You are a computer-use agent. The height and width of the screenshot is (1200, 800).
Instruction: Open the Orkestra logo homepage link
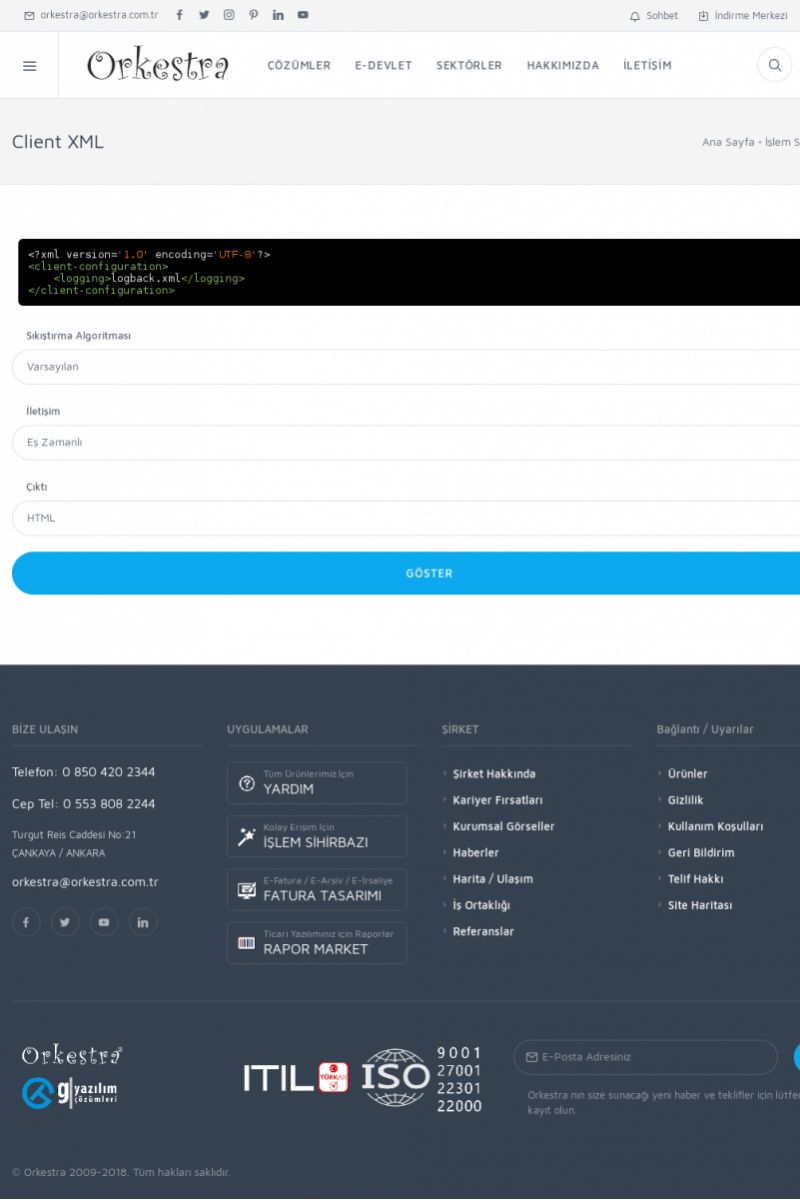click(158, 66)
